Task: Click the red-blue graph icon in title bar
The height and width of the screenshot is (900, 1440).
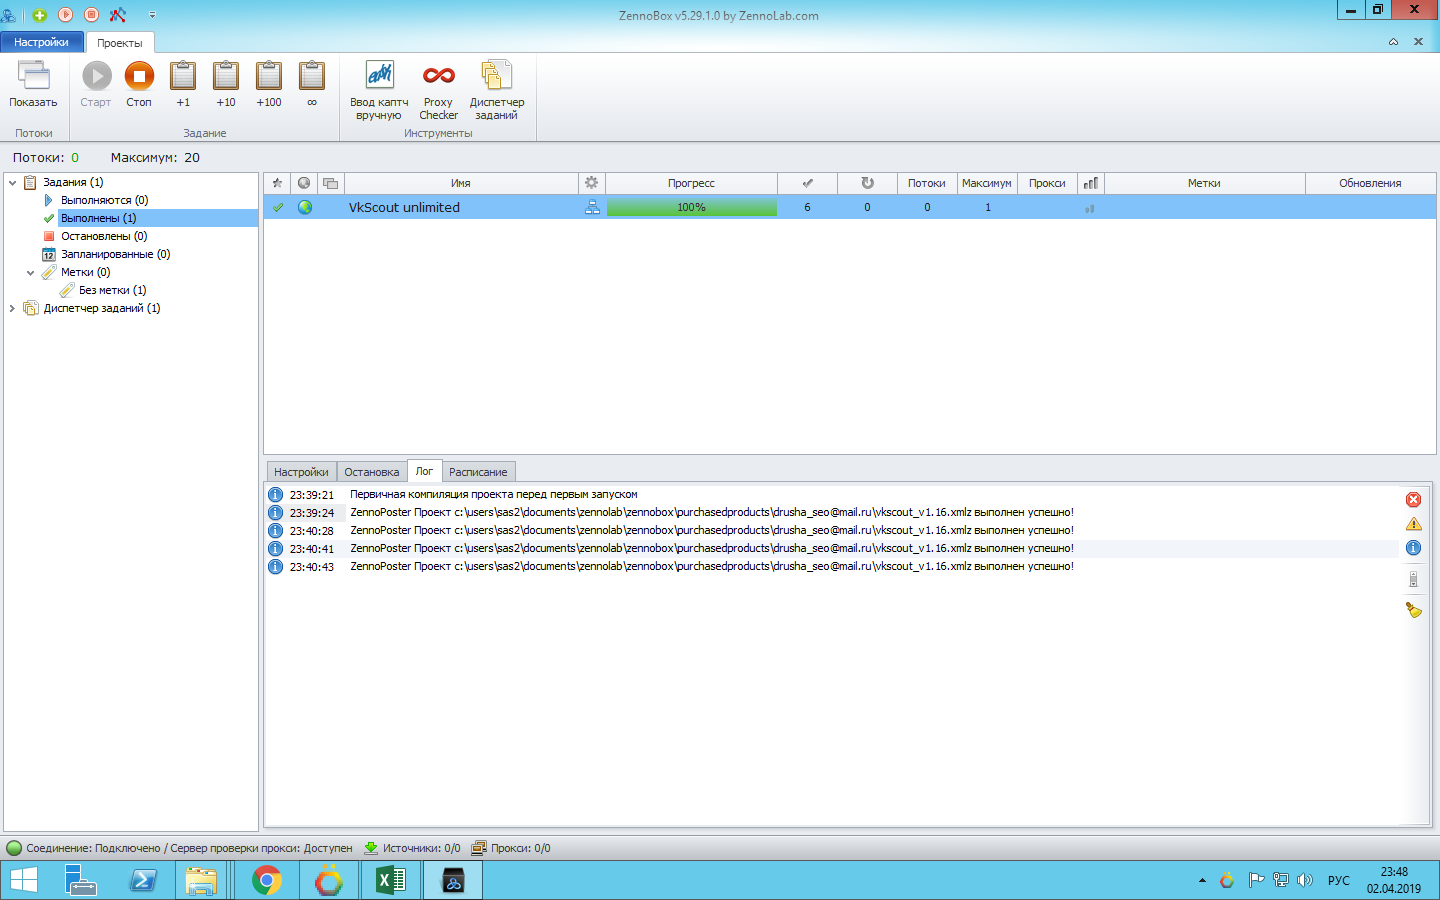Action: [118, 15]
